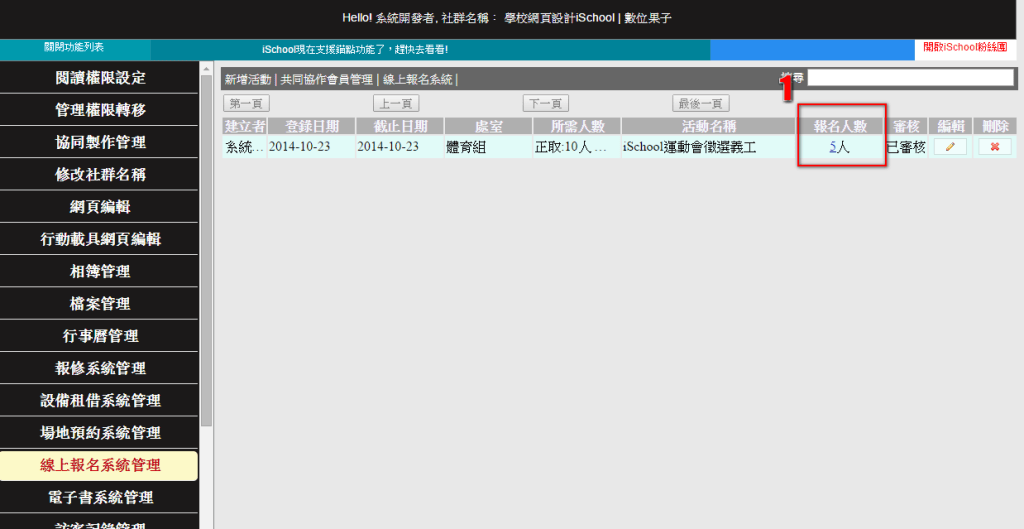This screenshot has width=1024, height=529.
Task: Click the pencil edit icon for iSchool運動會徵選義工
Action: click(x=950, y=147)
